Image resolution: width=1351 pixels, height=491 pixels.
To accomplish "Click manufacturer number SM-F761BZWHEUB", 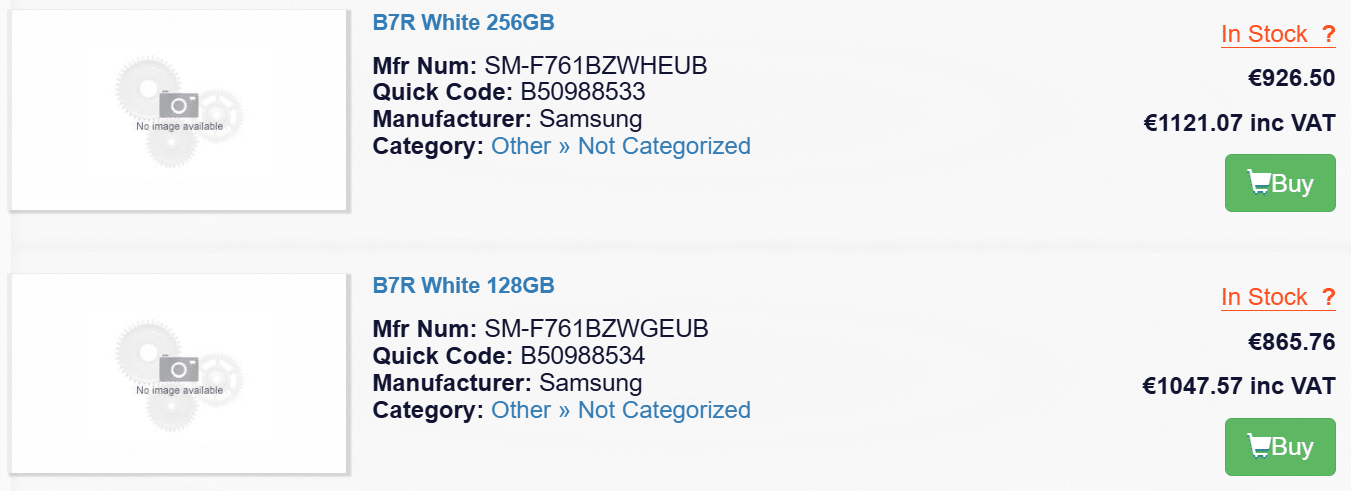I will (596, 66).
